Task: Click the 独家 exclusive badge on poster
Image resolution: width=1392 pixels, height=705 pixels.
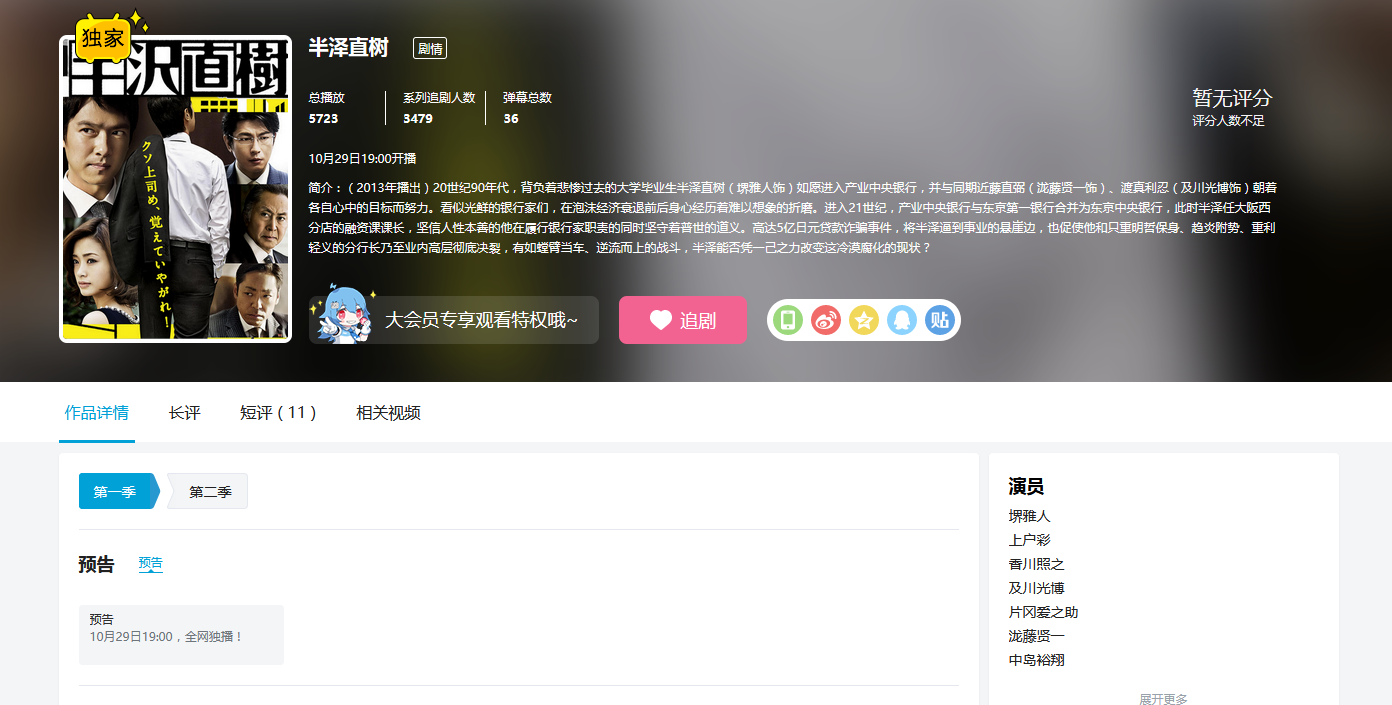Action: (x=103, y=38)
